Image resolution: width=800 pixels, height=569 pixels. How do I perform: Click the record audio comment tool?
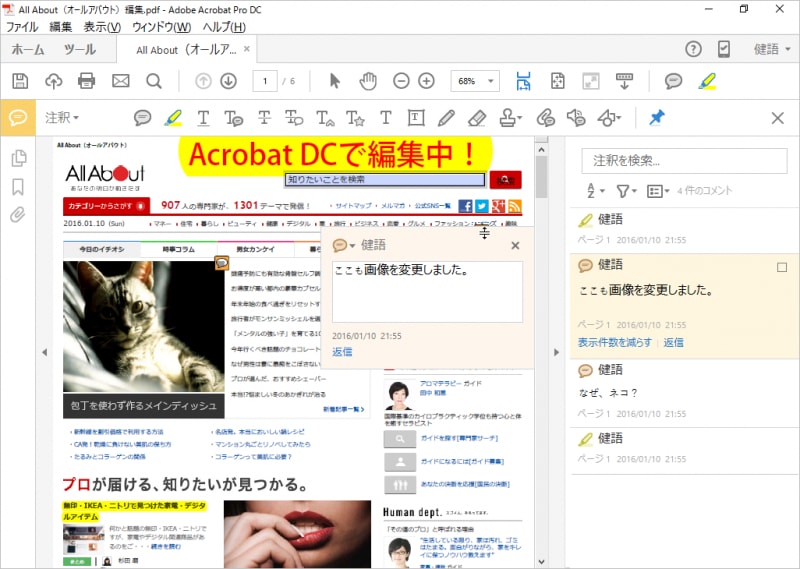(576, 118)
